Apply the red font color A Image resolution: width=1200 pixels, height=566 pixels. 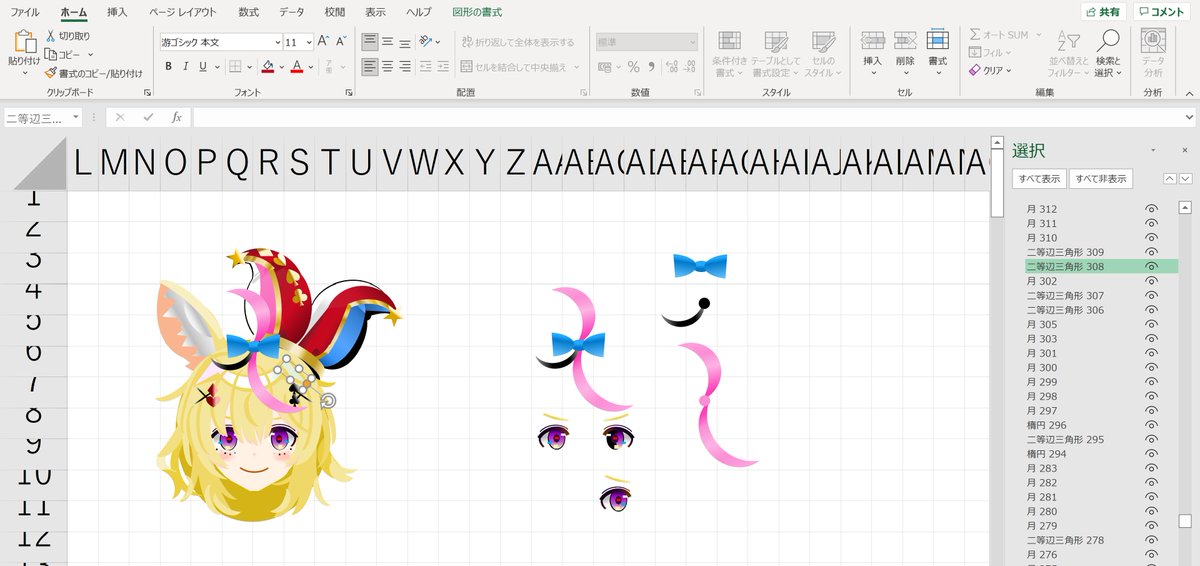pyautogui.click(x=296, y=67)
